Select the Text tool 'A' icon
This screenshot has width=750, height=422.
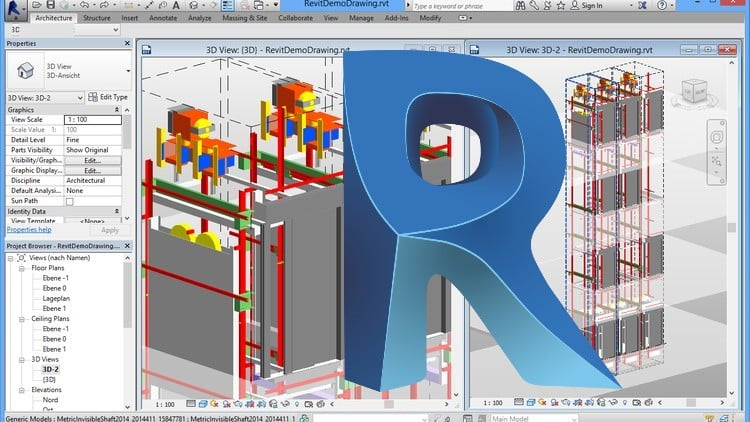pos(176,5)
